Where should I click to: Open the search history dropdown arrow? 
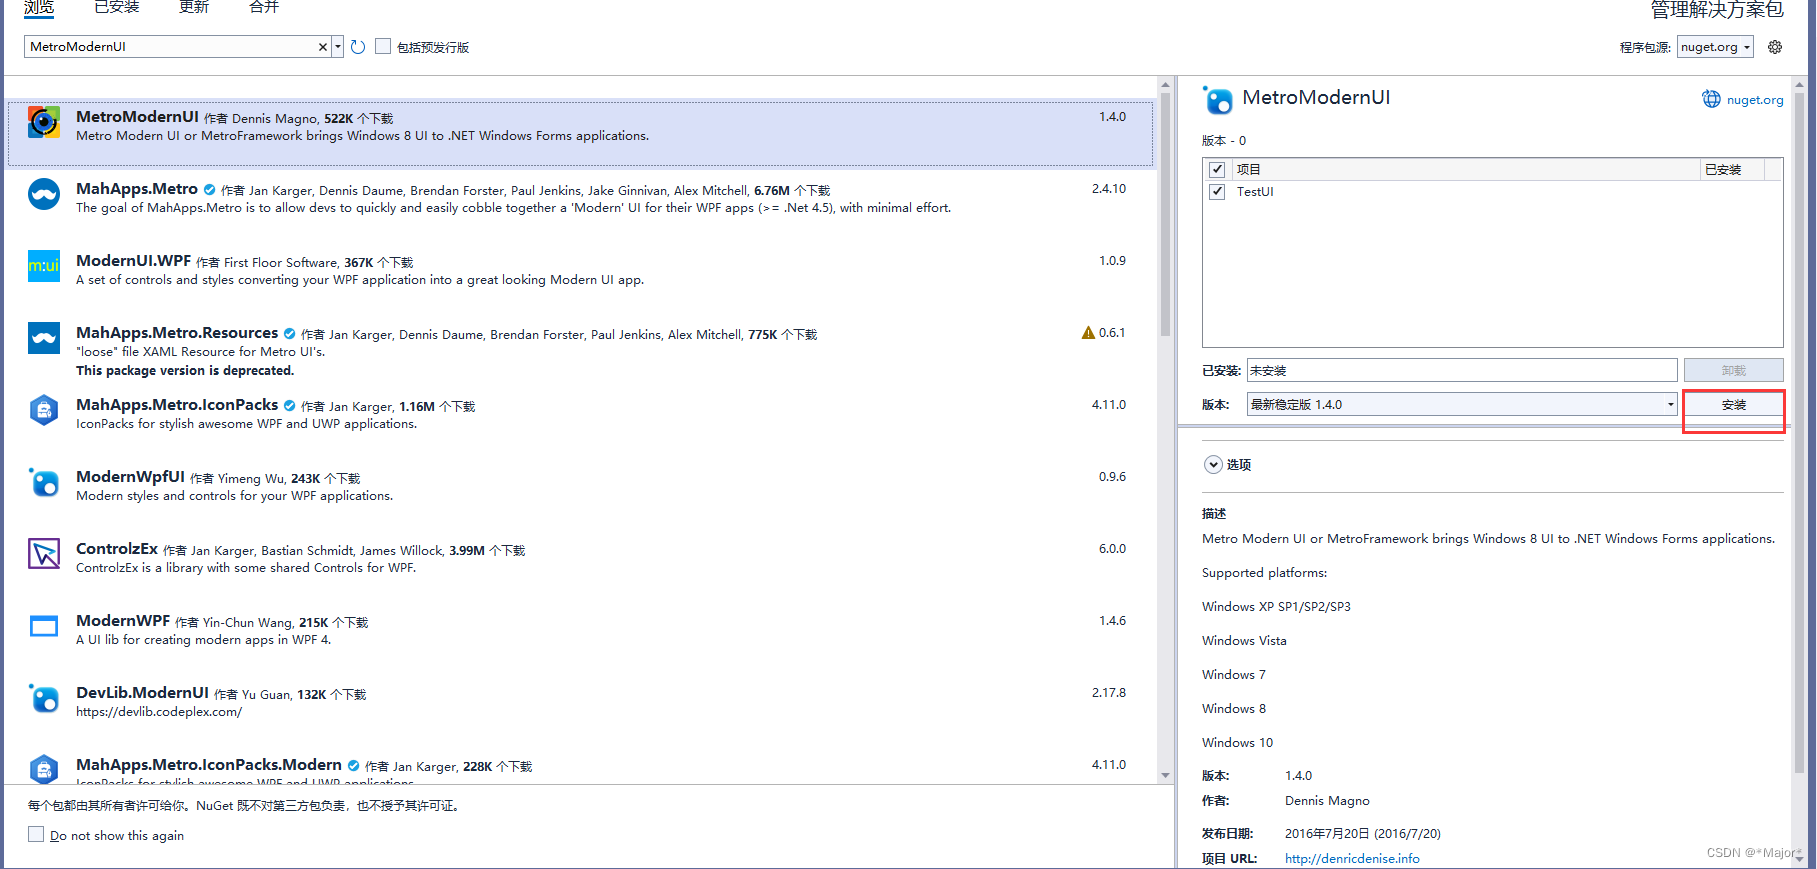[338, 47]
